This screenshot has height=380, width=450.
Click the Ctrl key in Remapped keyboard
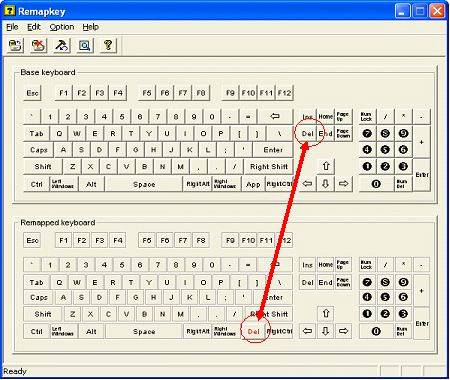(37, 331)
